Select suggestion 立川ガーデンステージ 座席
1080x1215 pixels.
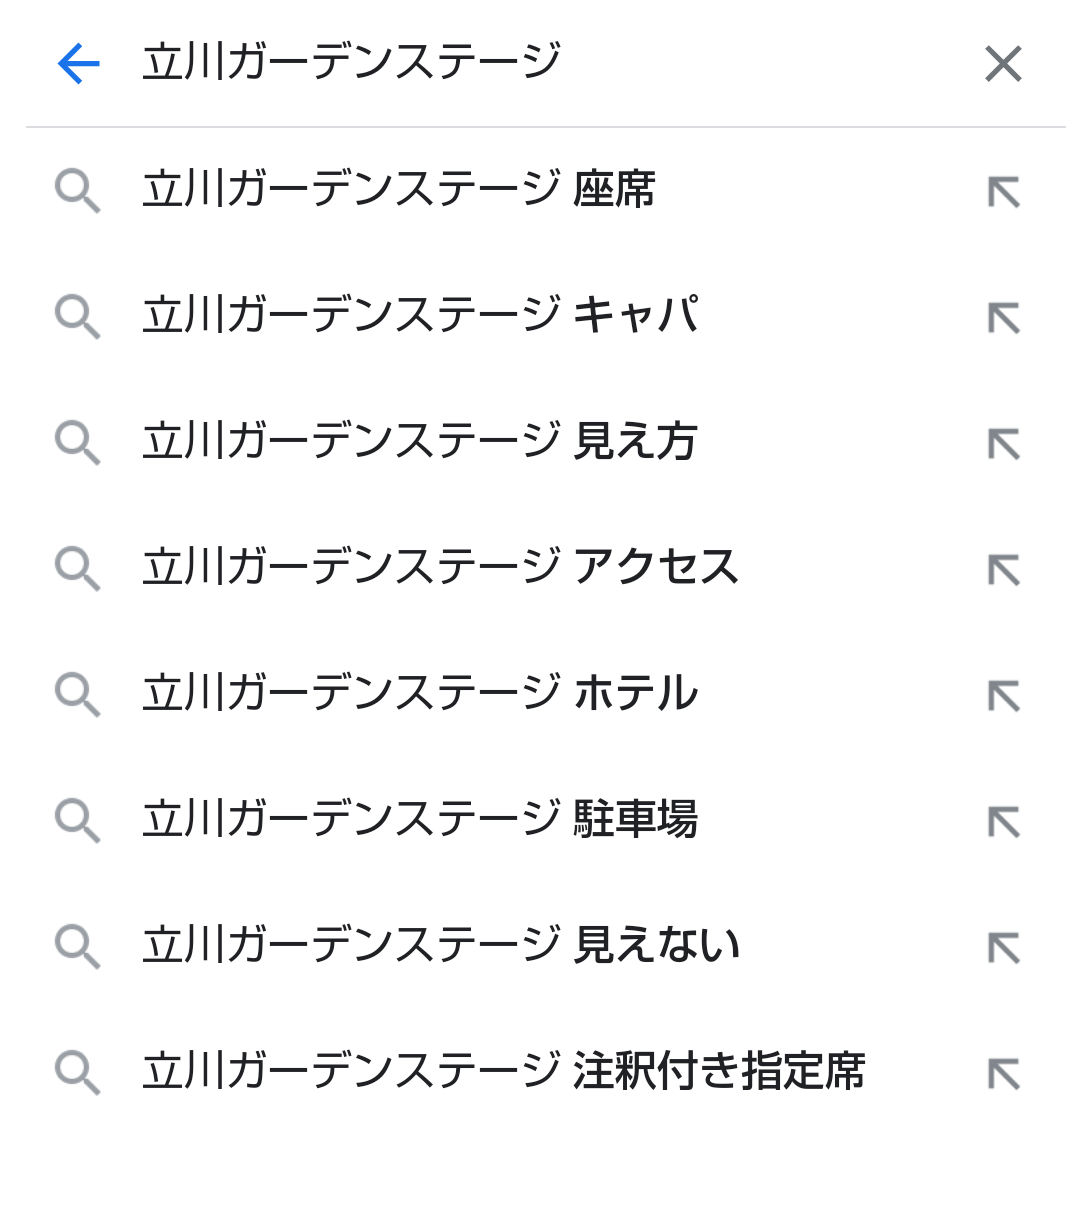point(540,190)
